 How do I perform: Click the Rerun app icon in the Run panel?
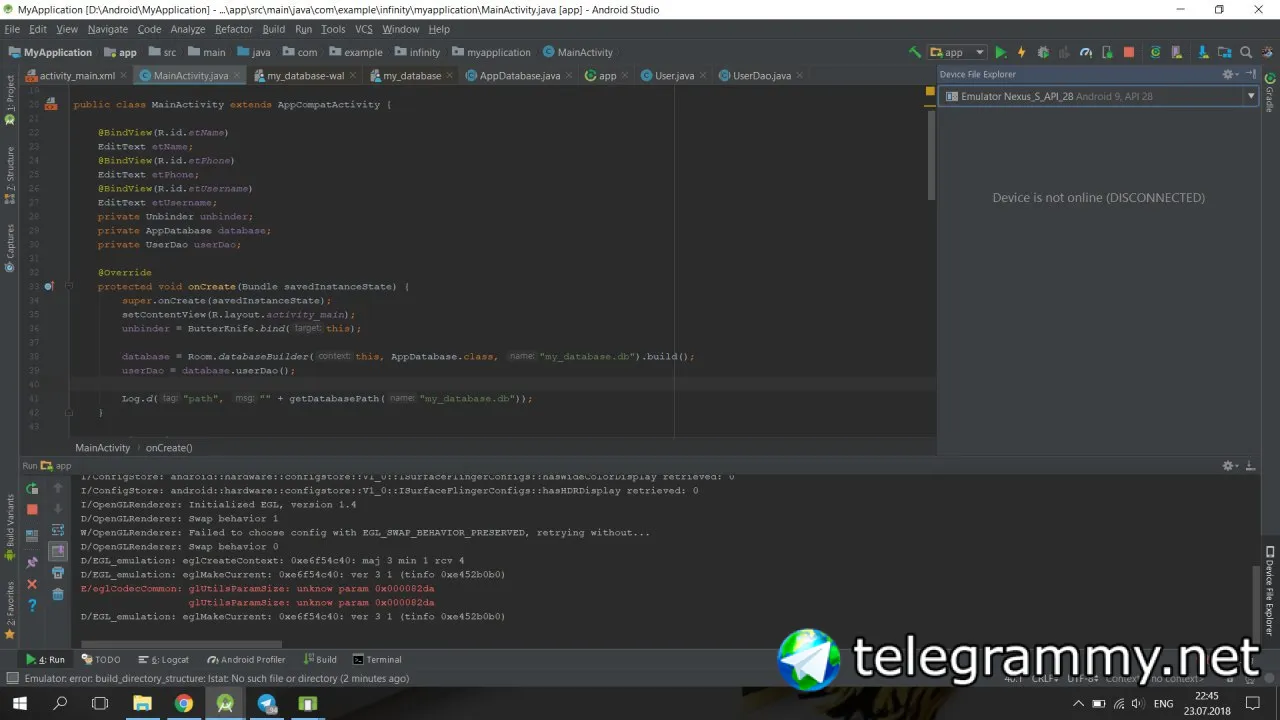(32, 489)
